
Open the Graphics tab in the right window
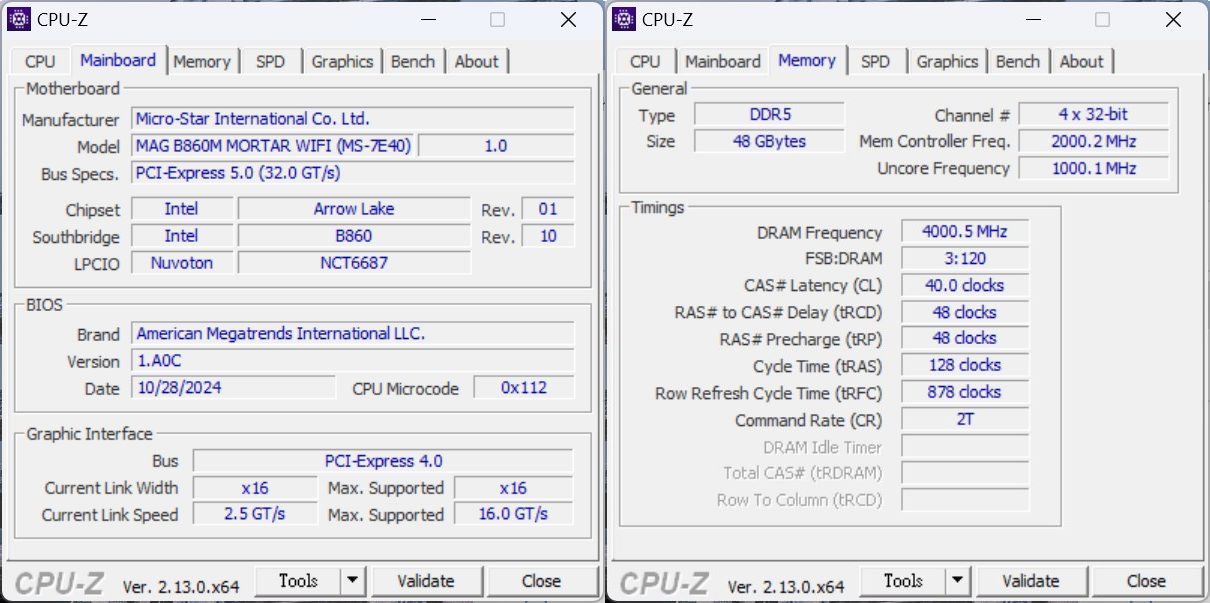[947, 61]
